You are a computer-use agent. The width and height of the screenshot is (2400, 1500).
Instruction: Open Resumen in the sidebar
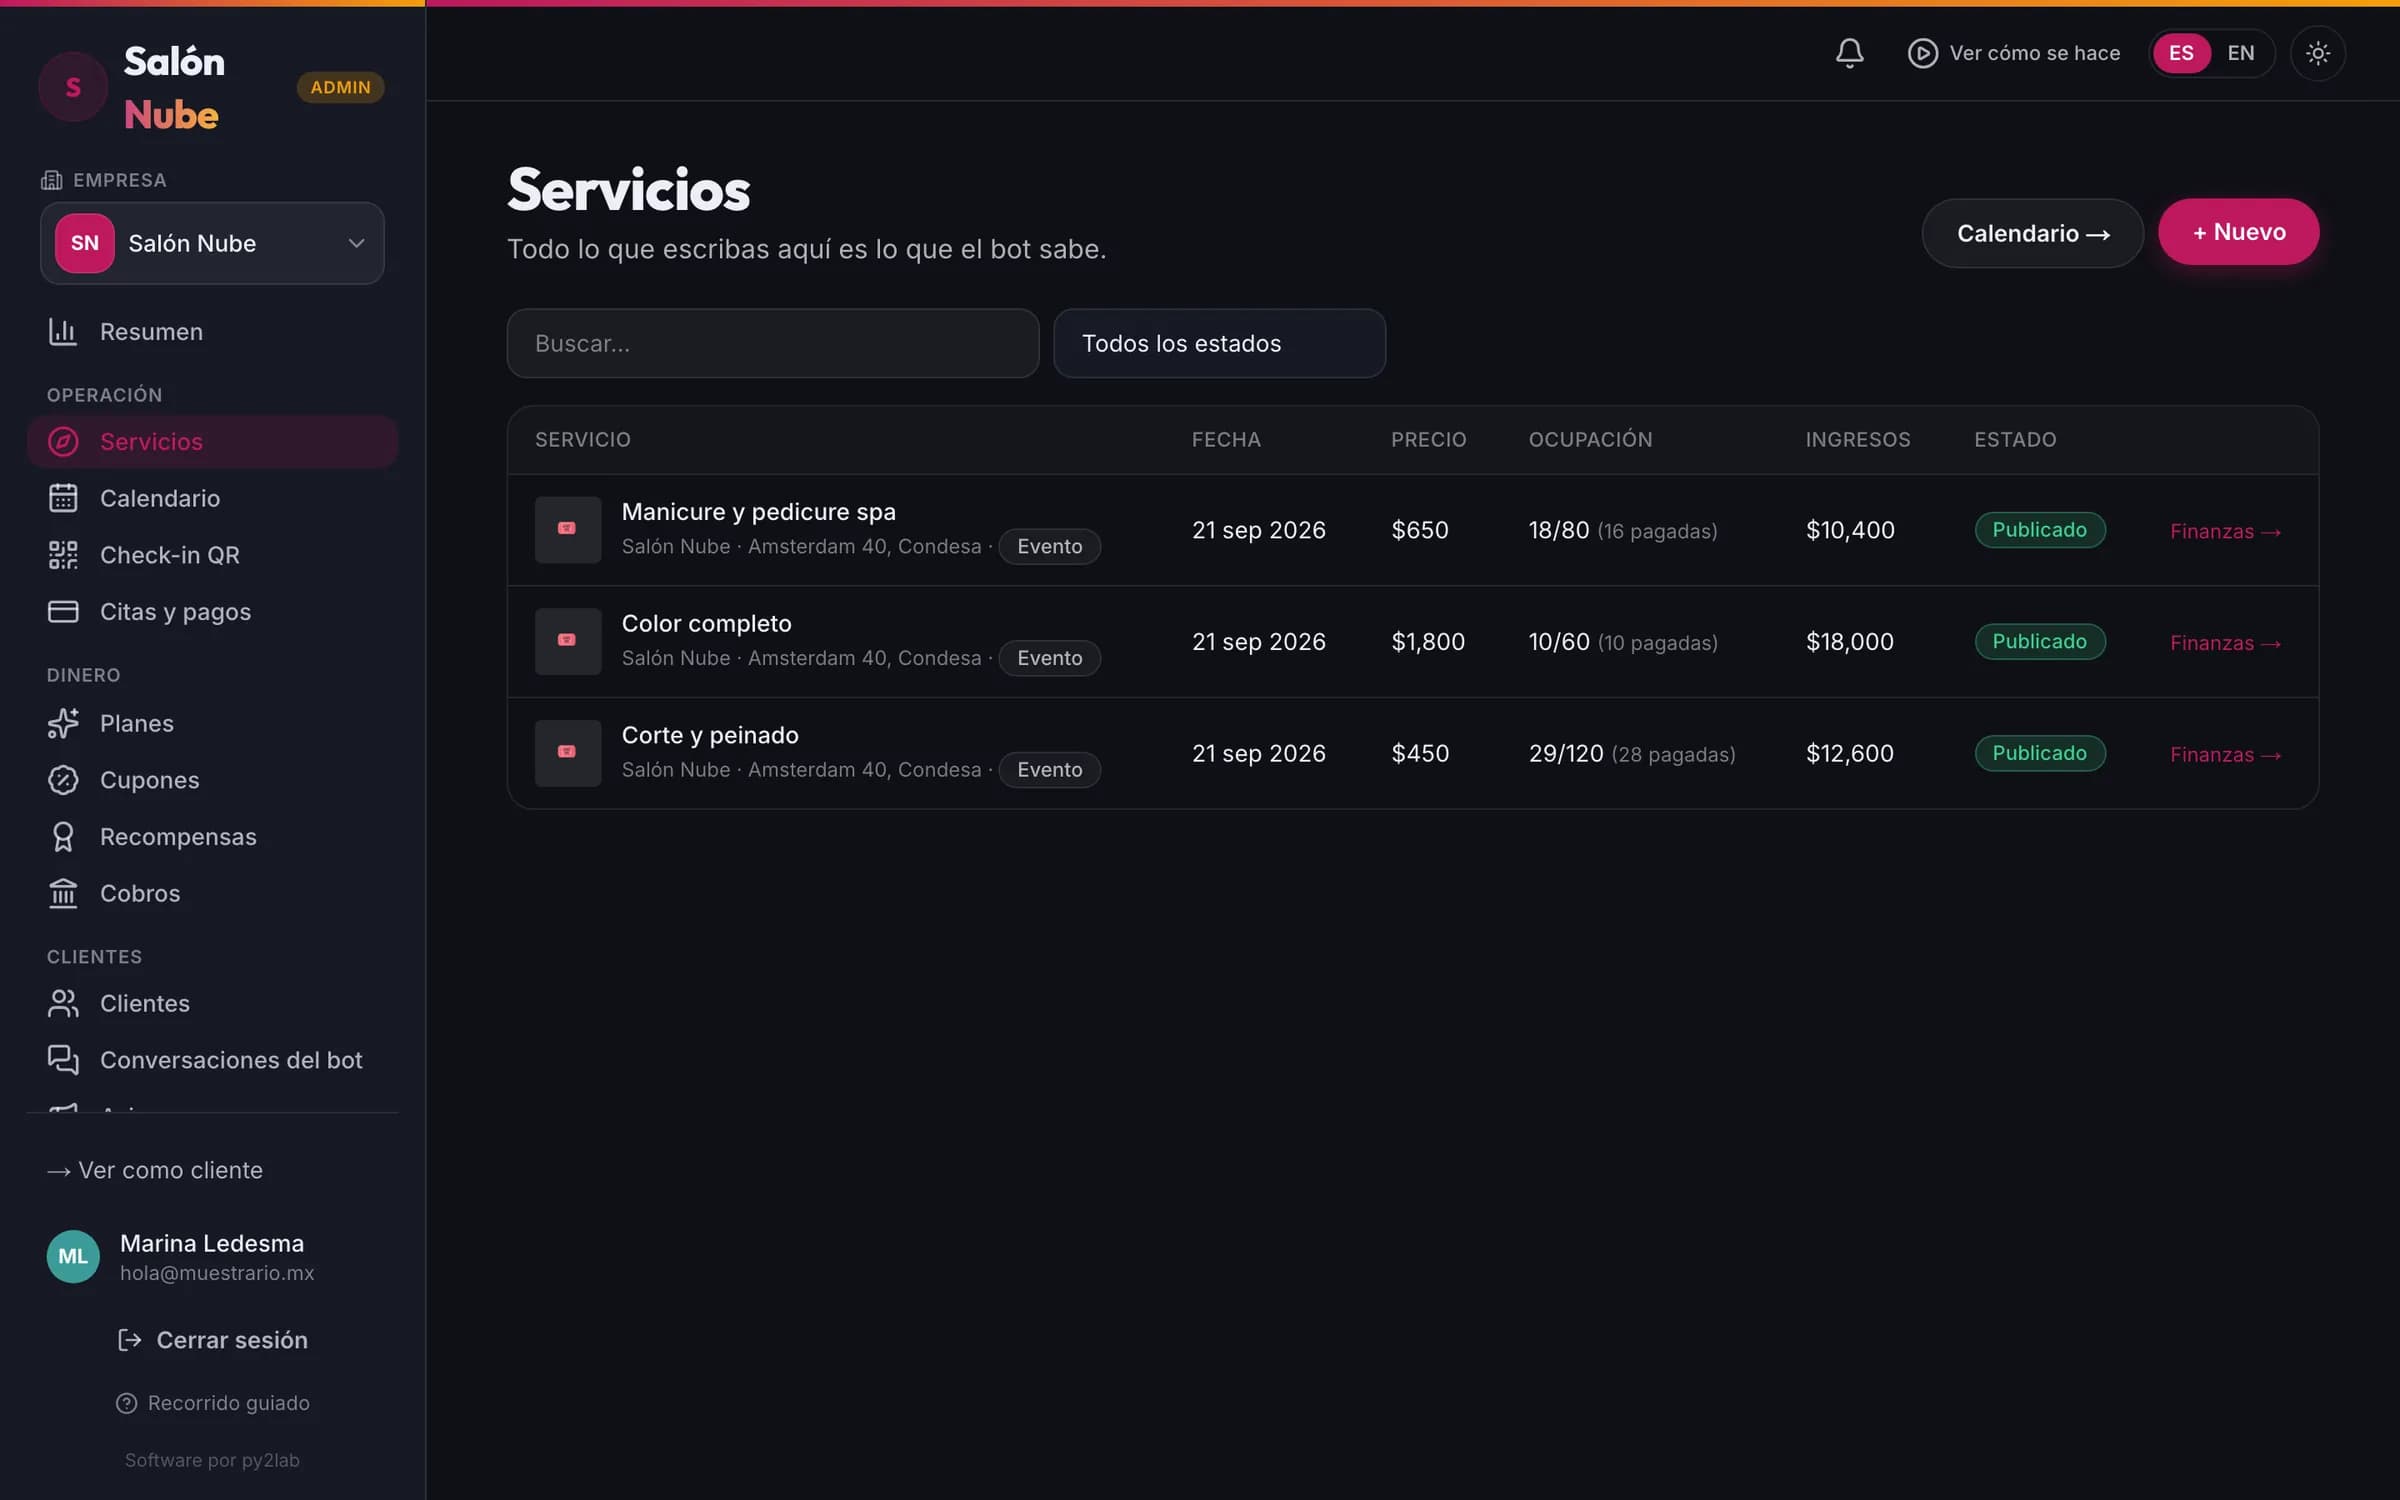212,331
